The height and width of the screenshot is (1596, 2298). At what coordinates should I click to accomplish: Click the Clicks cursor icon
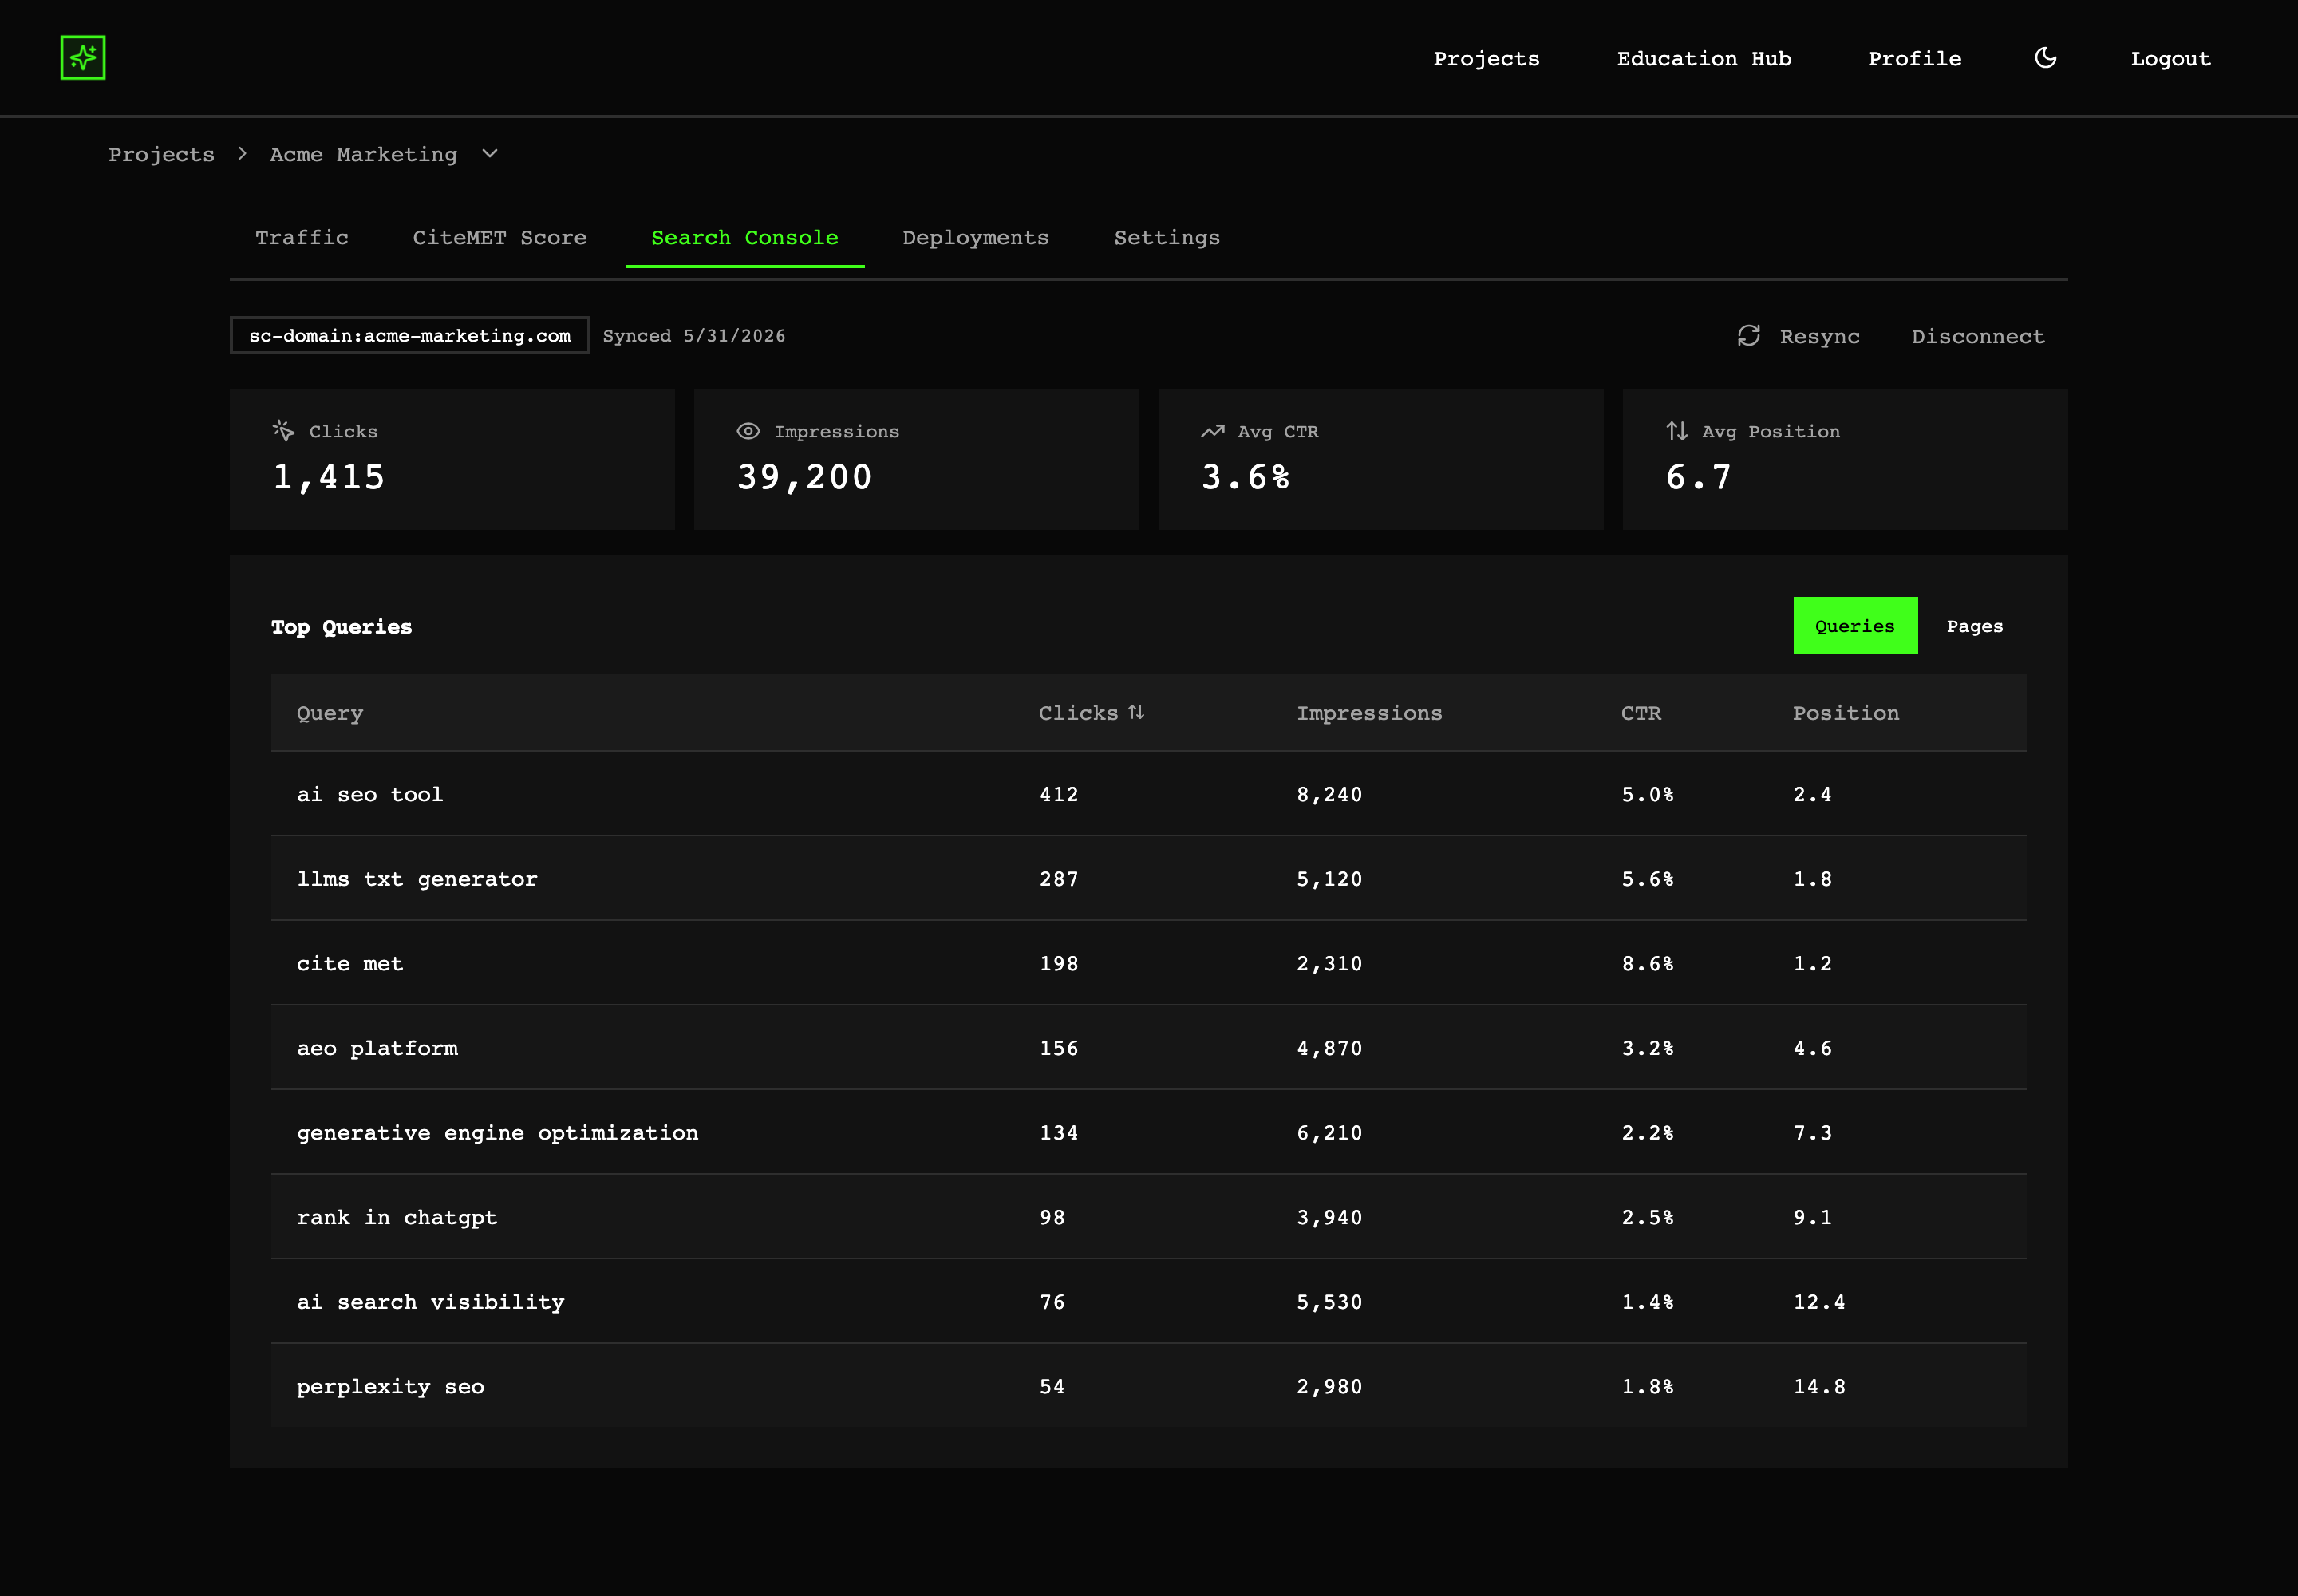point(283,431)
